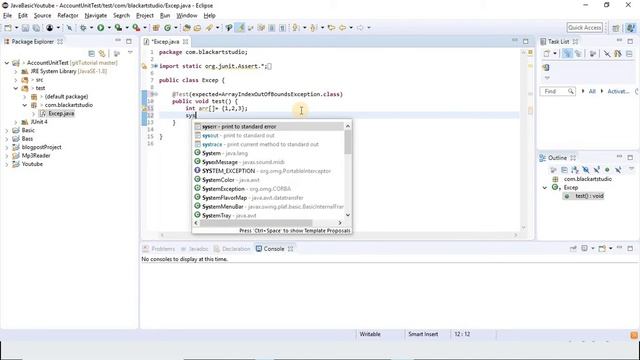The image size is (640, 360).
Task: Collapse Excep class in Outline
Action: (x=544, y=188)
